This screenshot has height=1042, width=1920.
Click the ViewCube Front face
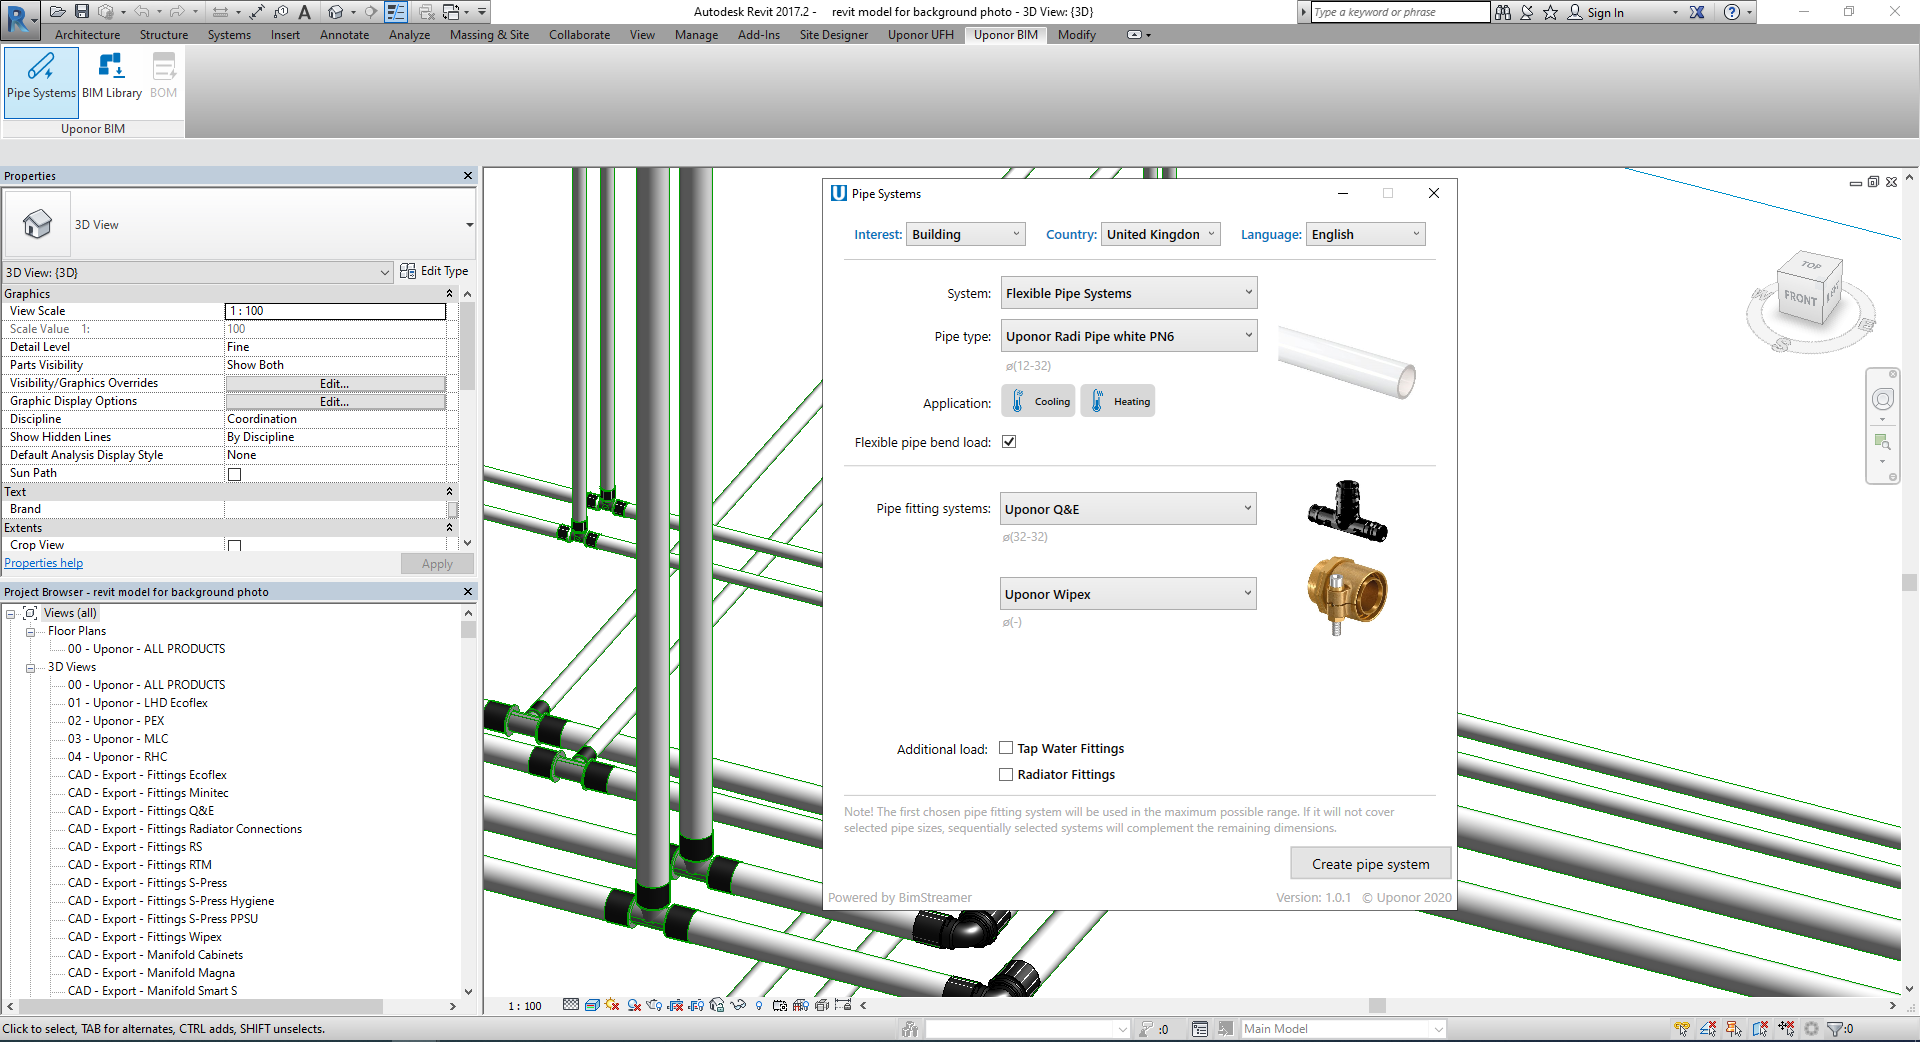[x=1800, y=298]
